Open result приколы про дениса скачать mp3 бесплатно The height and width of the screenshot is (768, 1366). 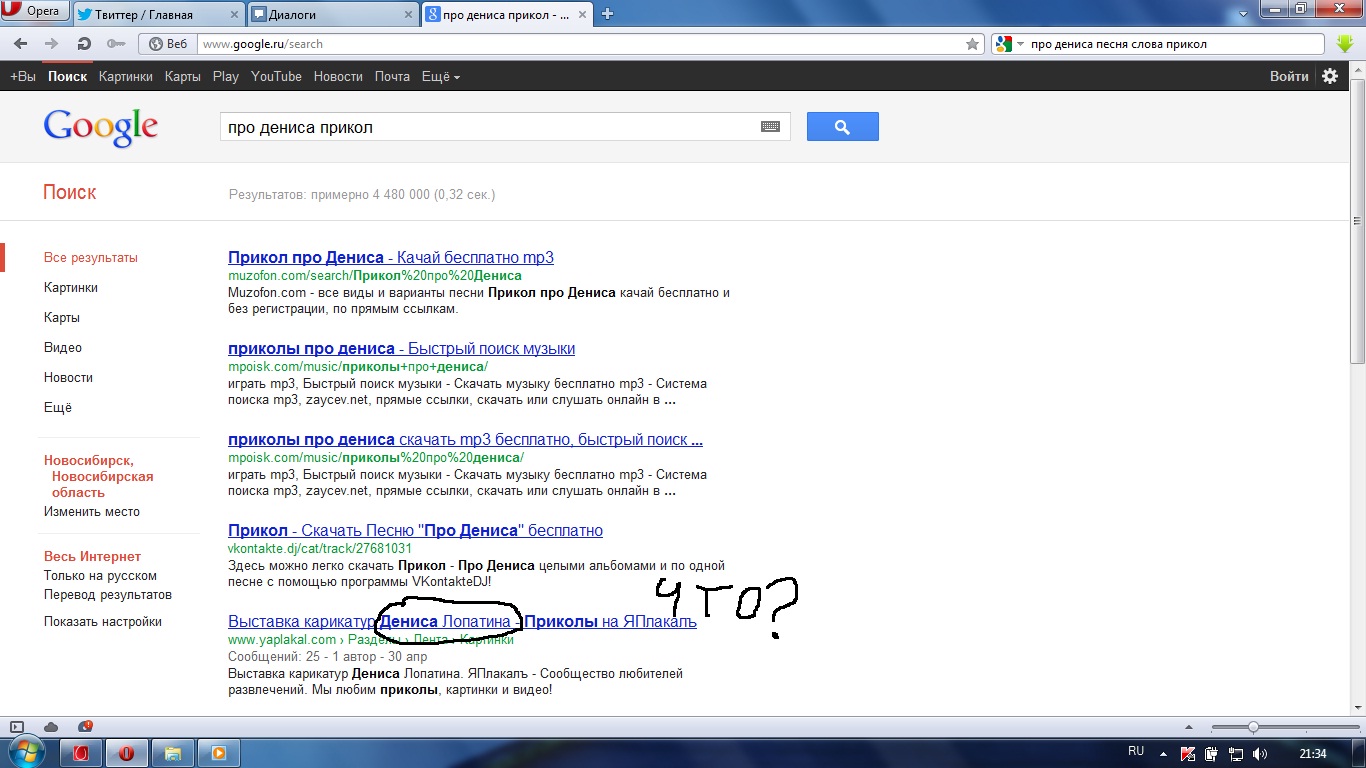pos(465,439)
